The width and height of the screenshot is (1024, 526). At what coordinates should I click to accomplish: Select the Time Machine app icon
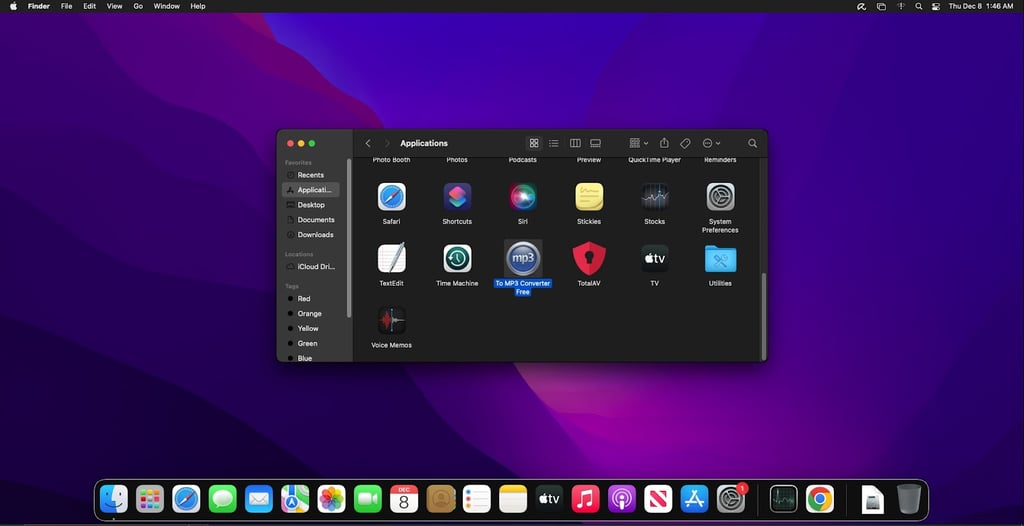[457, 258]
